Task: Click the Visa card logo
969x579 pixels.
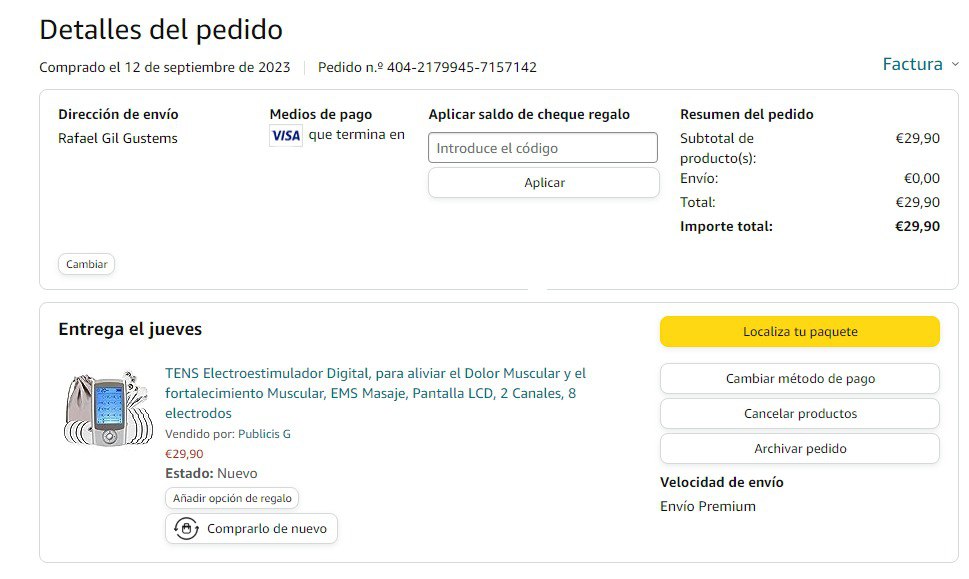Action: [x=286, y=136]
